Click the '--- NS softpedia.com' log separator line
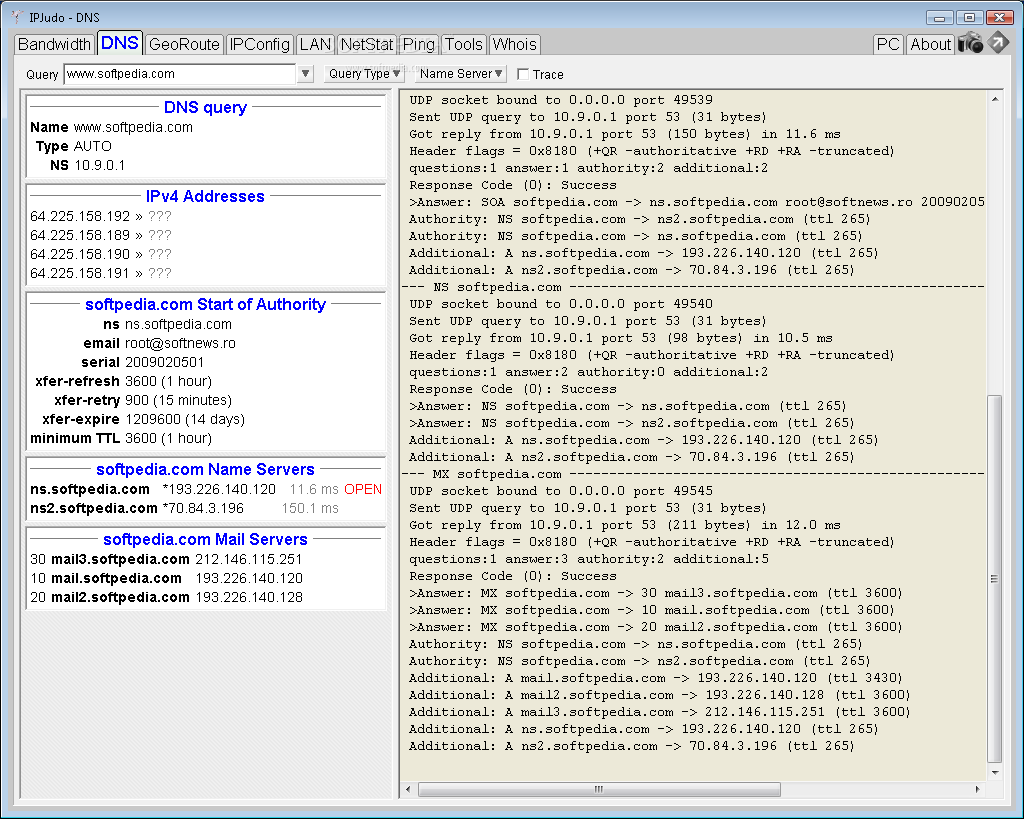The image size is (1024, 819). [692, 287]
